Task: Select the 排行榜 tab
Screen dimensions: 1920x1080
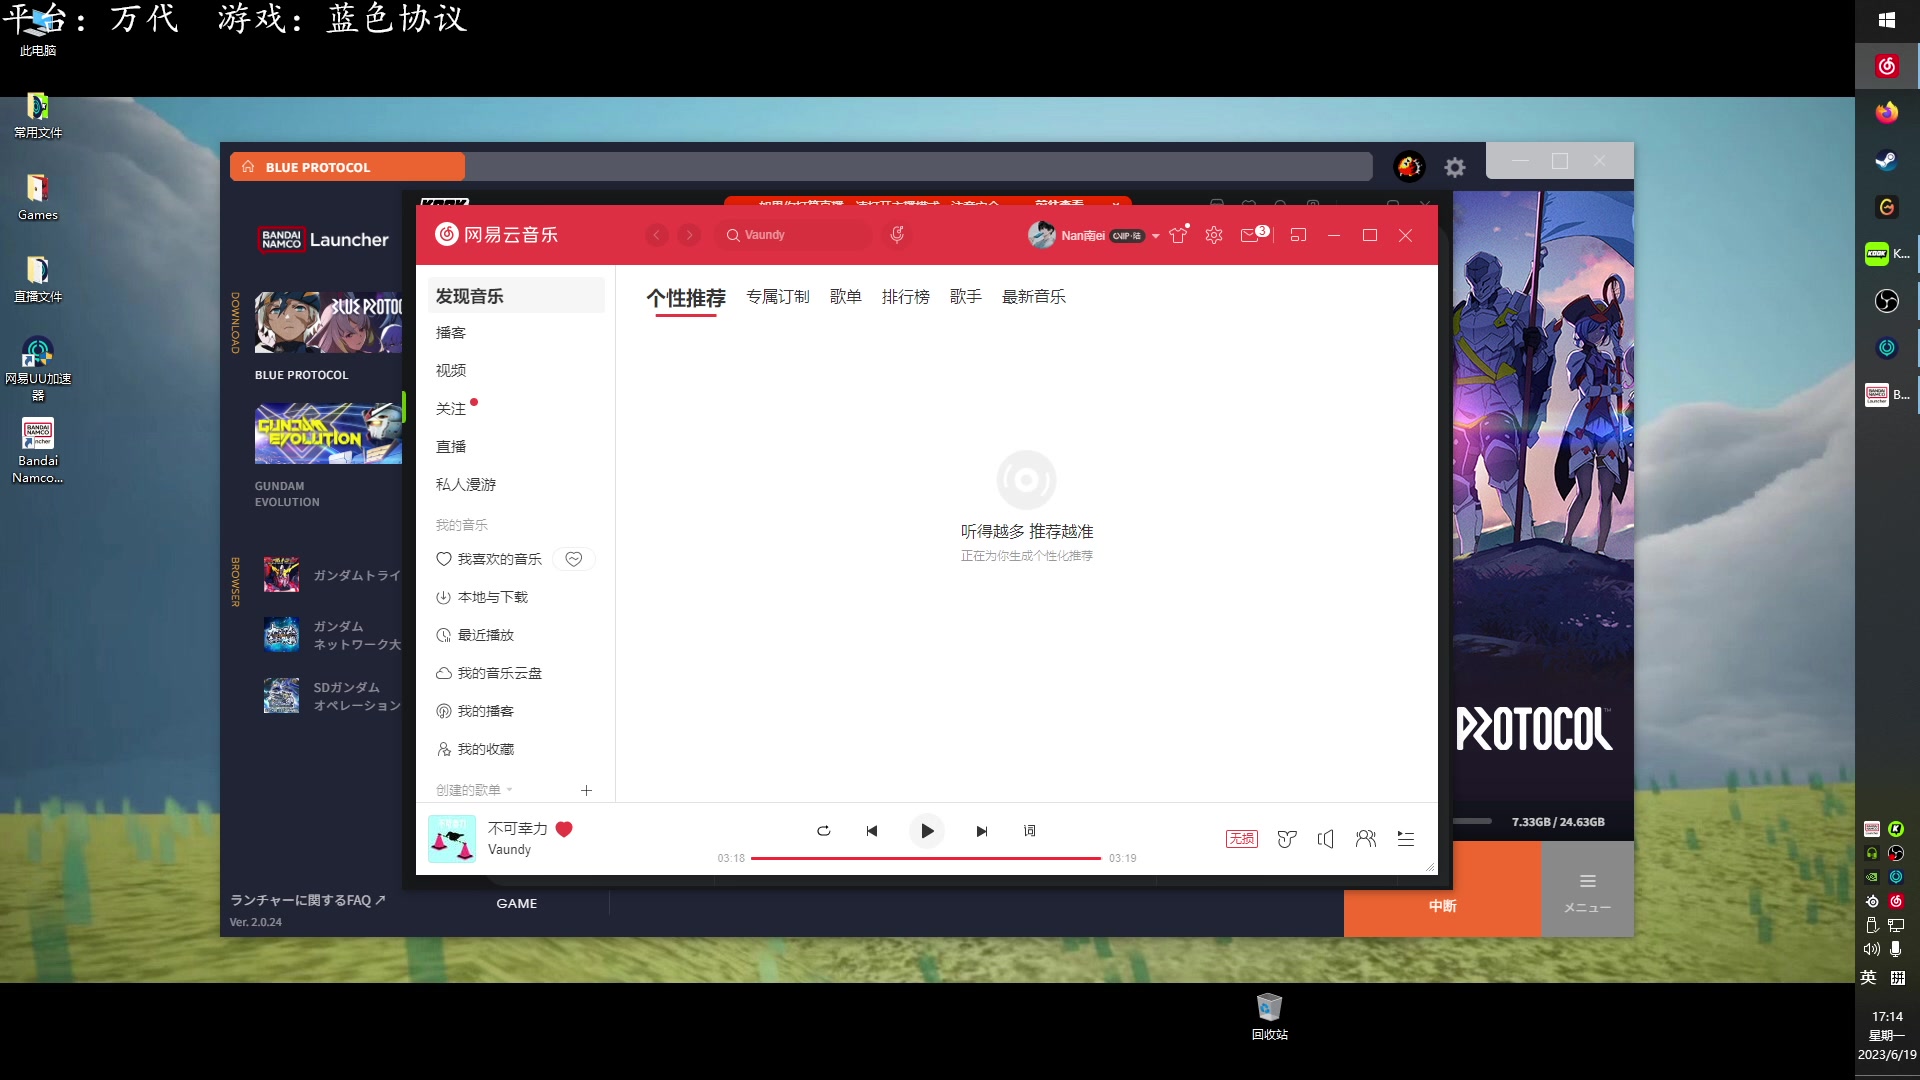Action: click(906, 297)
